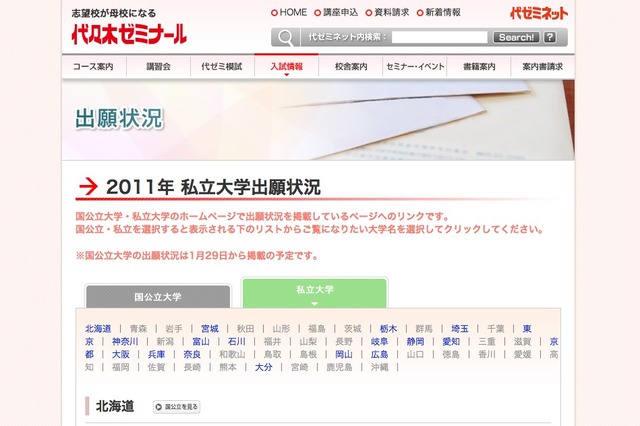Click the greyed 岩手 prefecture text
The image size is (640, 426).
click(x=174, y=328)
